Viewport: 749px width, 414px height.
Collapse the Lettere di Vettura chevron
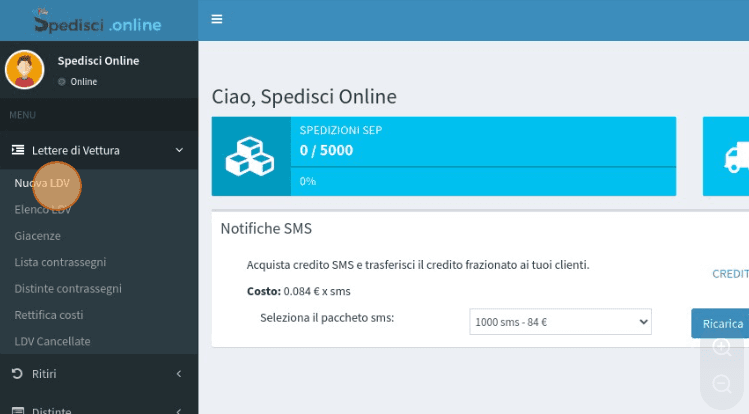coord(179,150)
